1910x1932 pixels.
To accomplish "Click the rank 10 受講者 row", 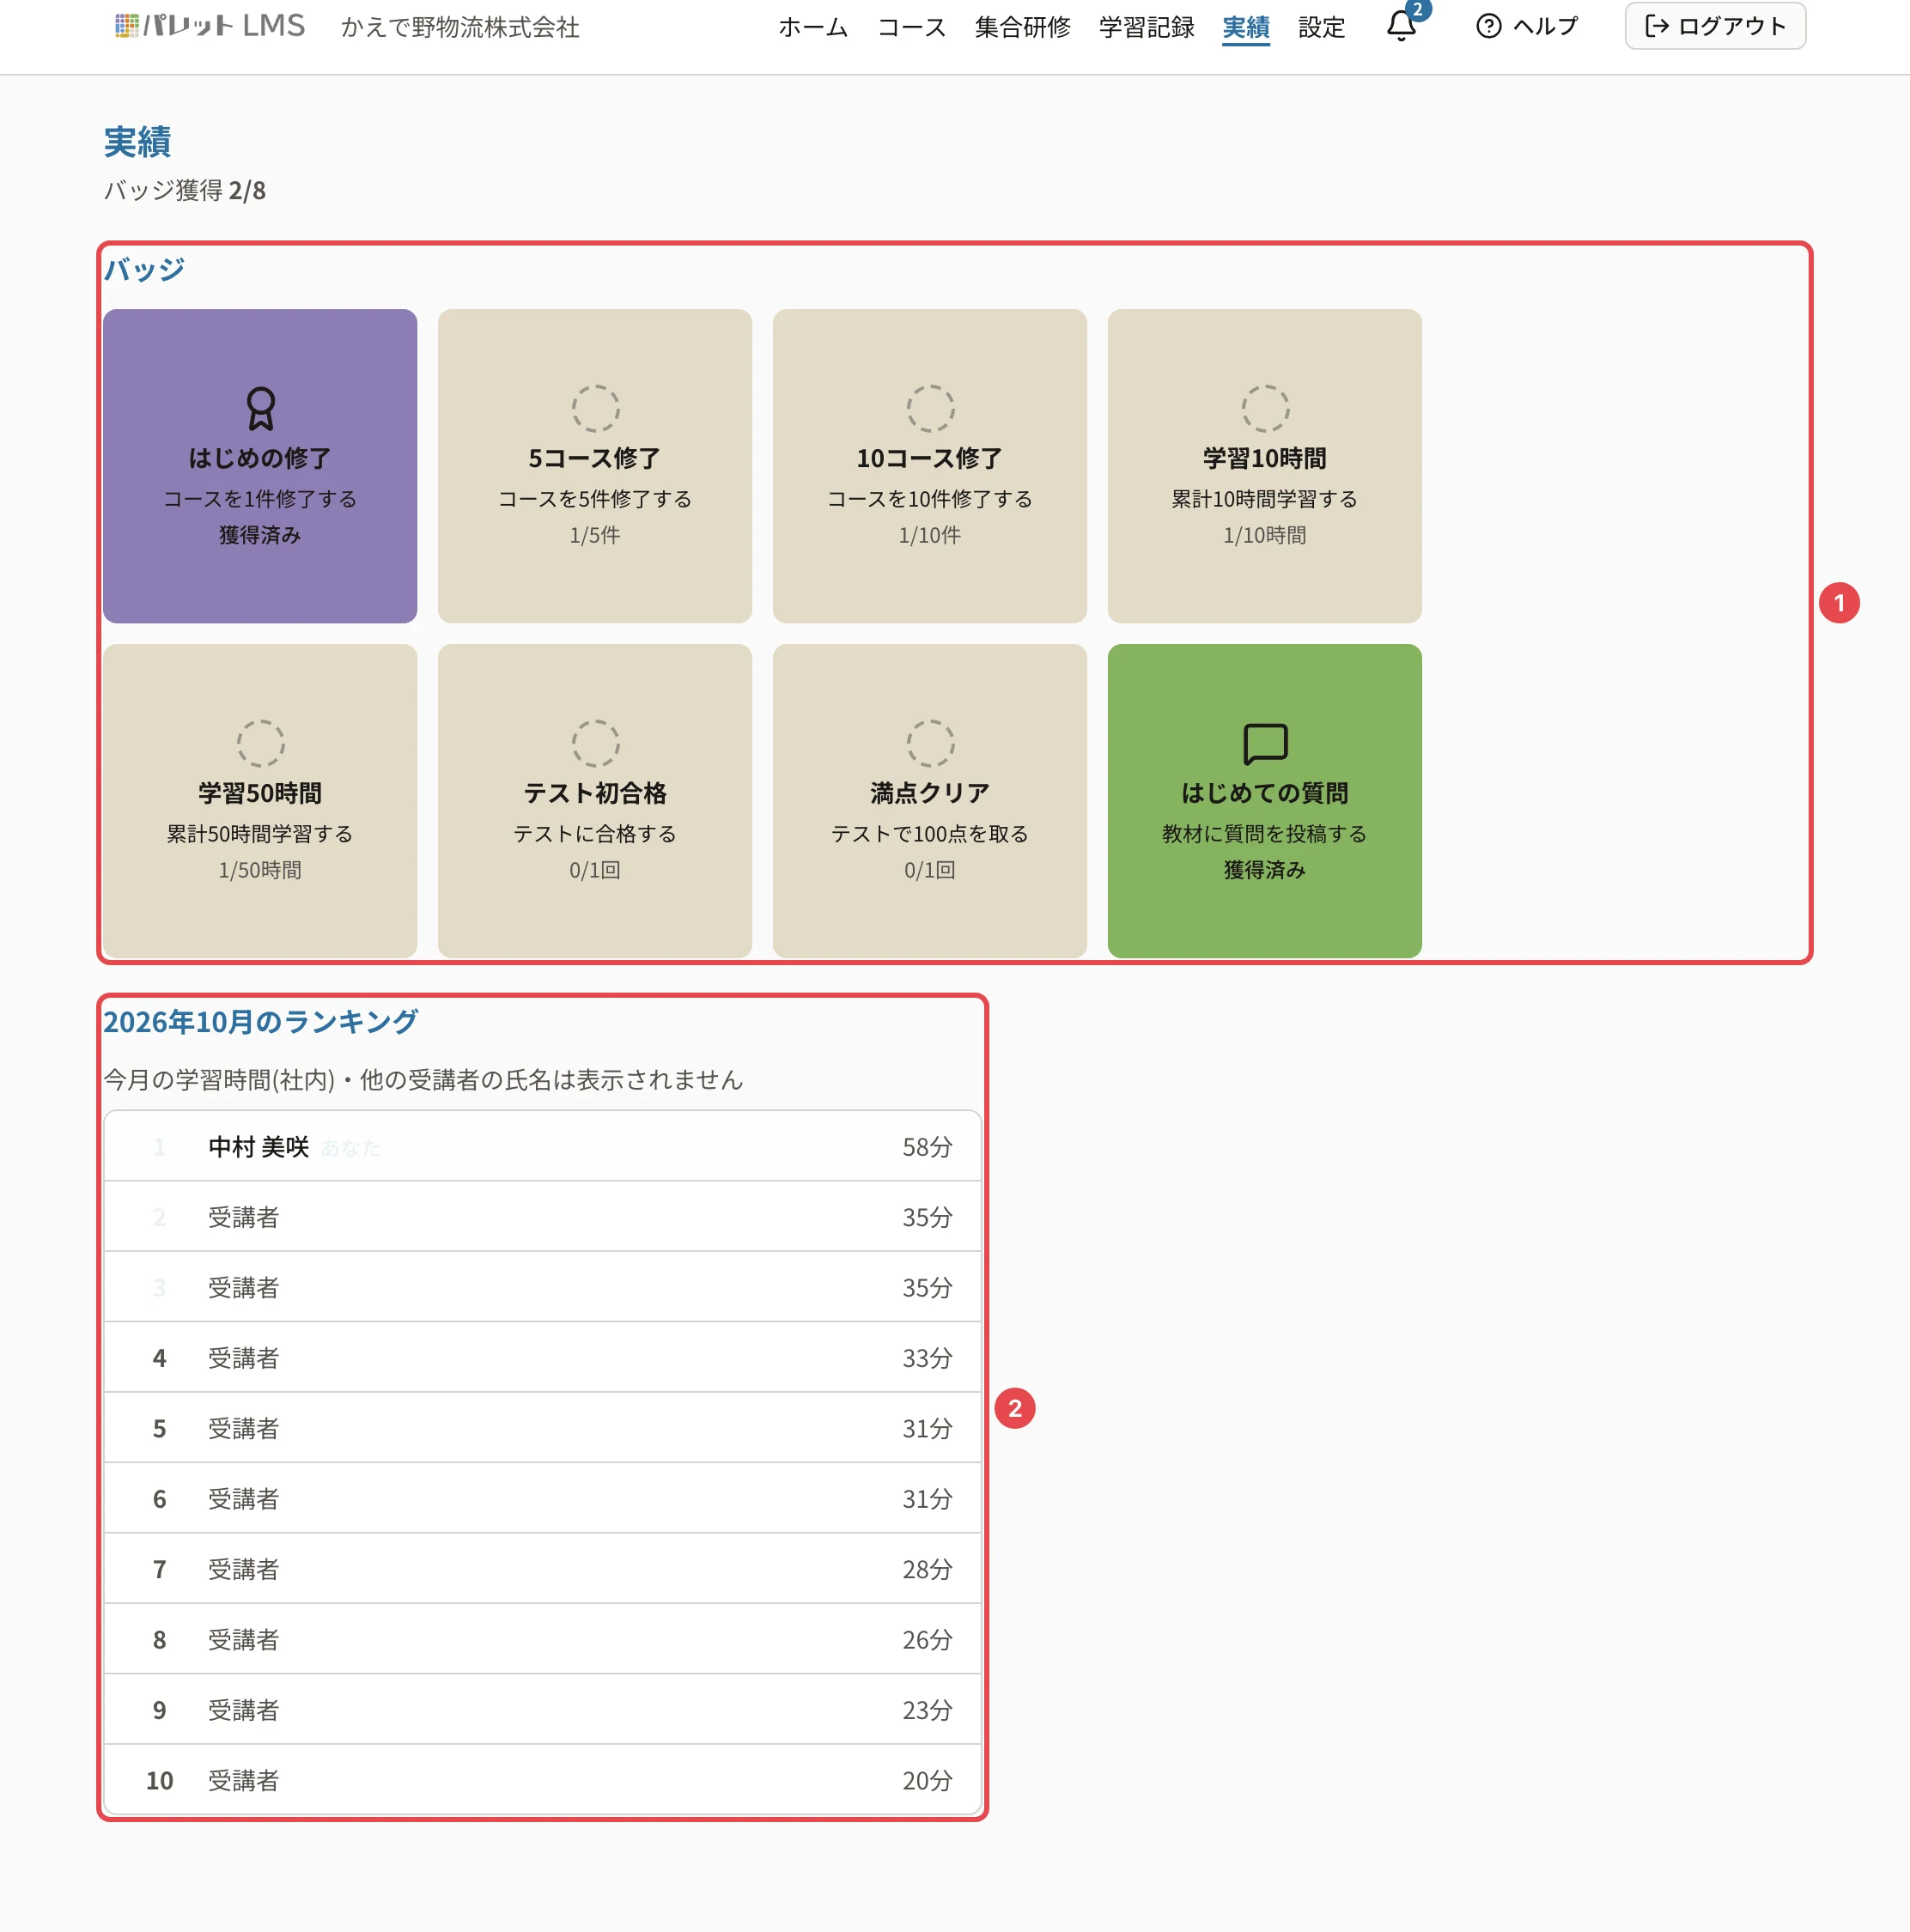I will pos(542,1780).
